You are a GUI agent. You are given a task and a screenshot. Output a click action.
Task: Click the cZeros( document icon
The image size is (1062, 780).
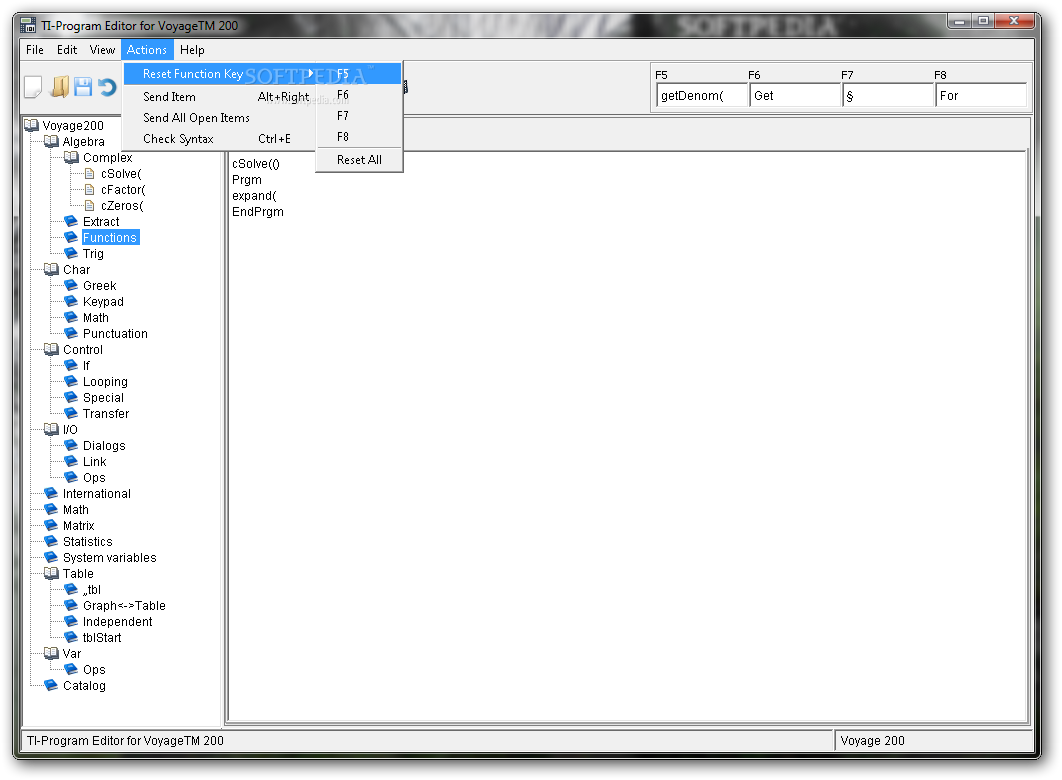[x=89, y=205]
